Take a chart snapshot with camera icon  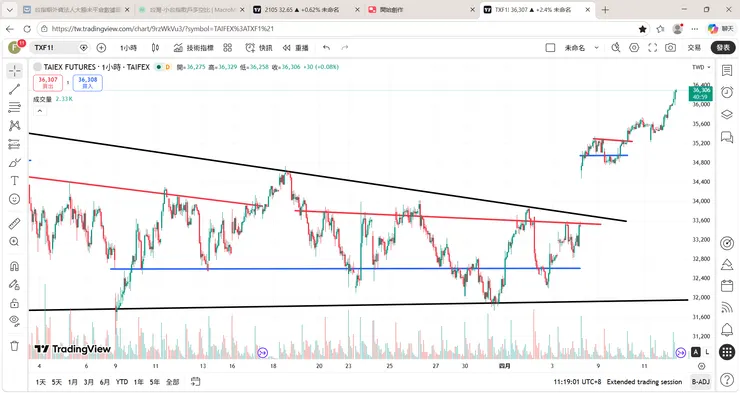671,48
